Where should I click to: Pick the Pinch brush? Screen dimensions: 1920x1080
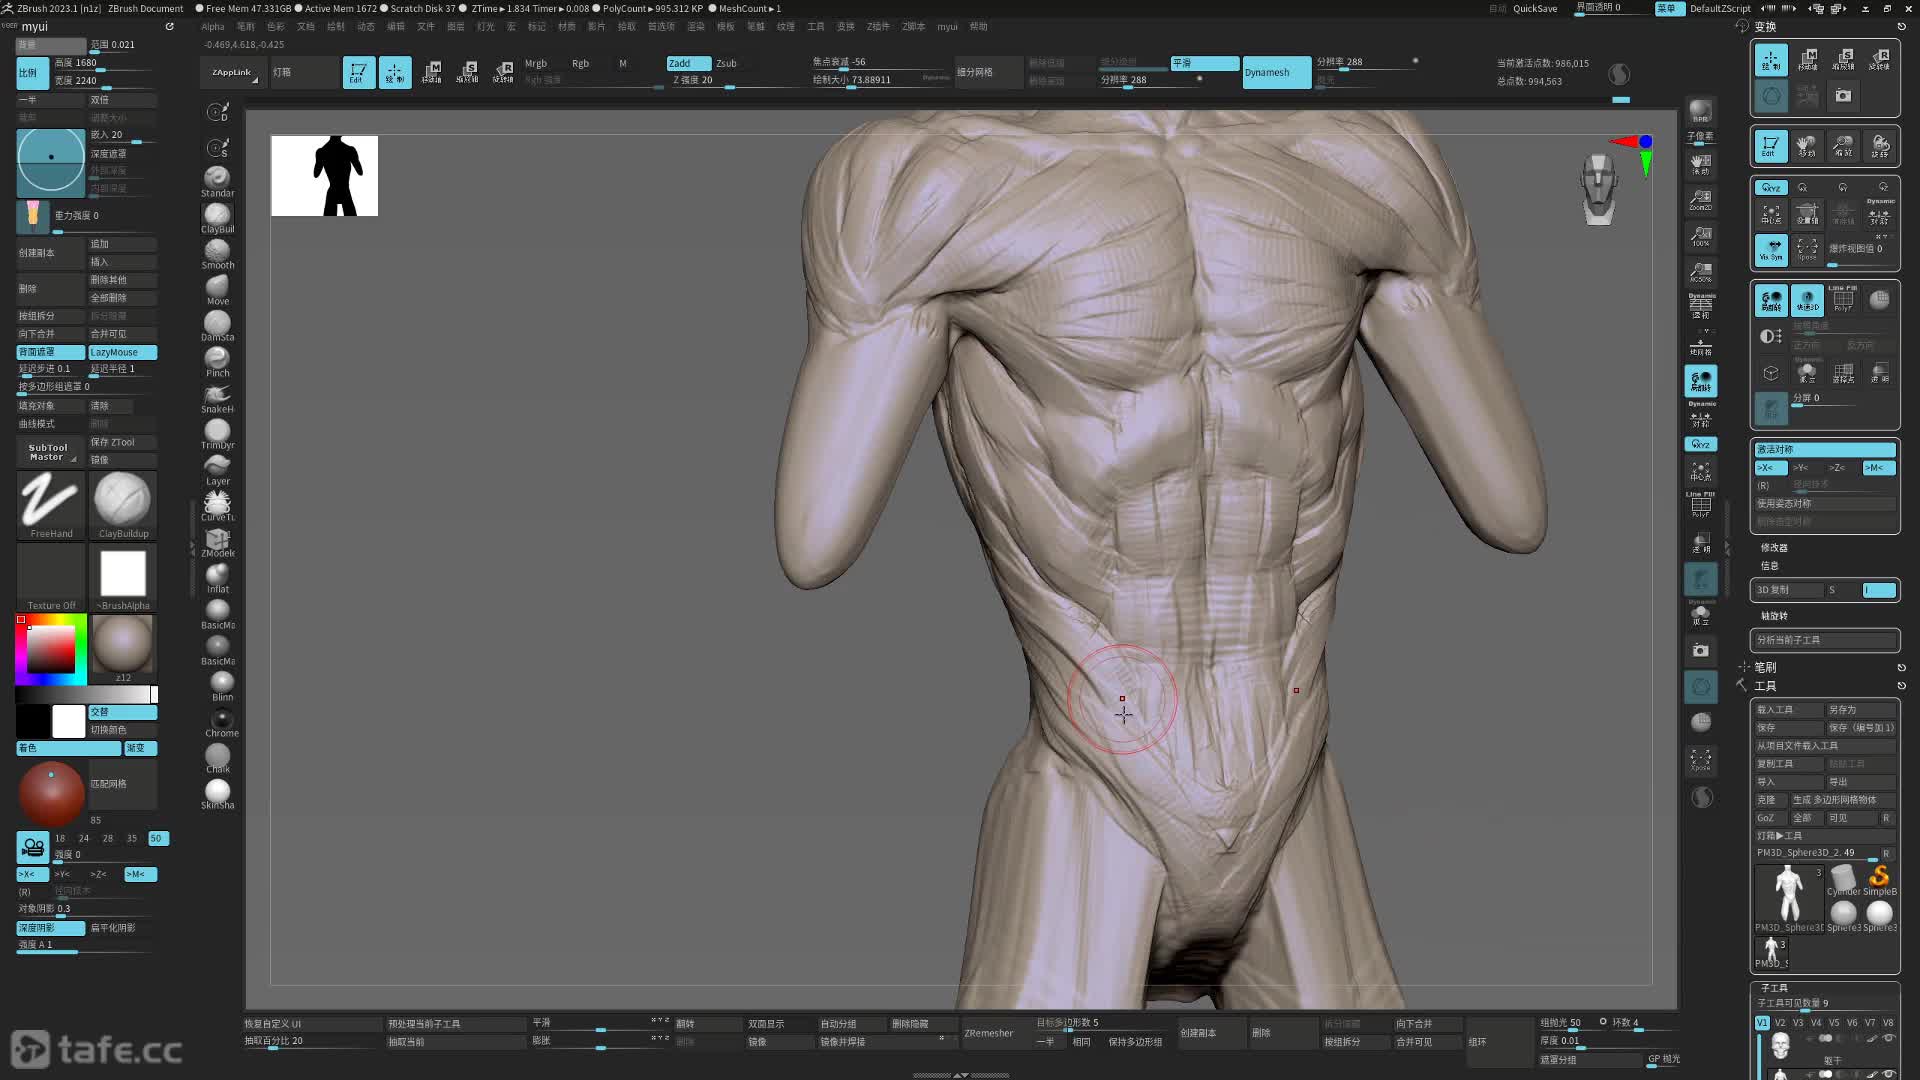pos(217,360)
